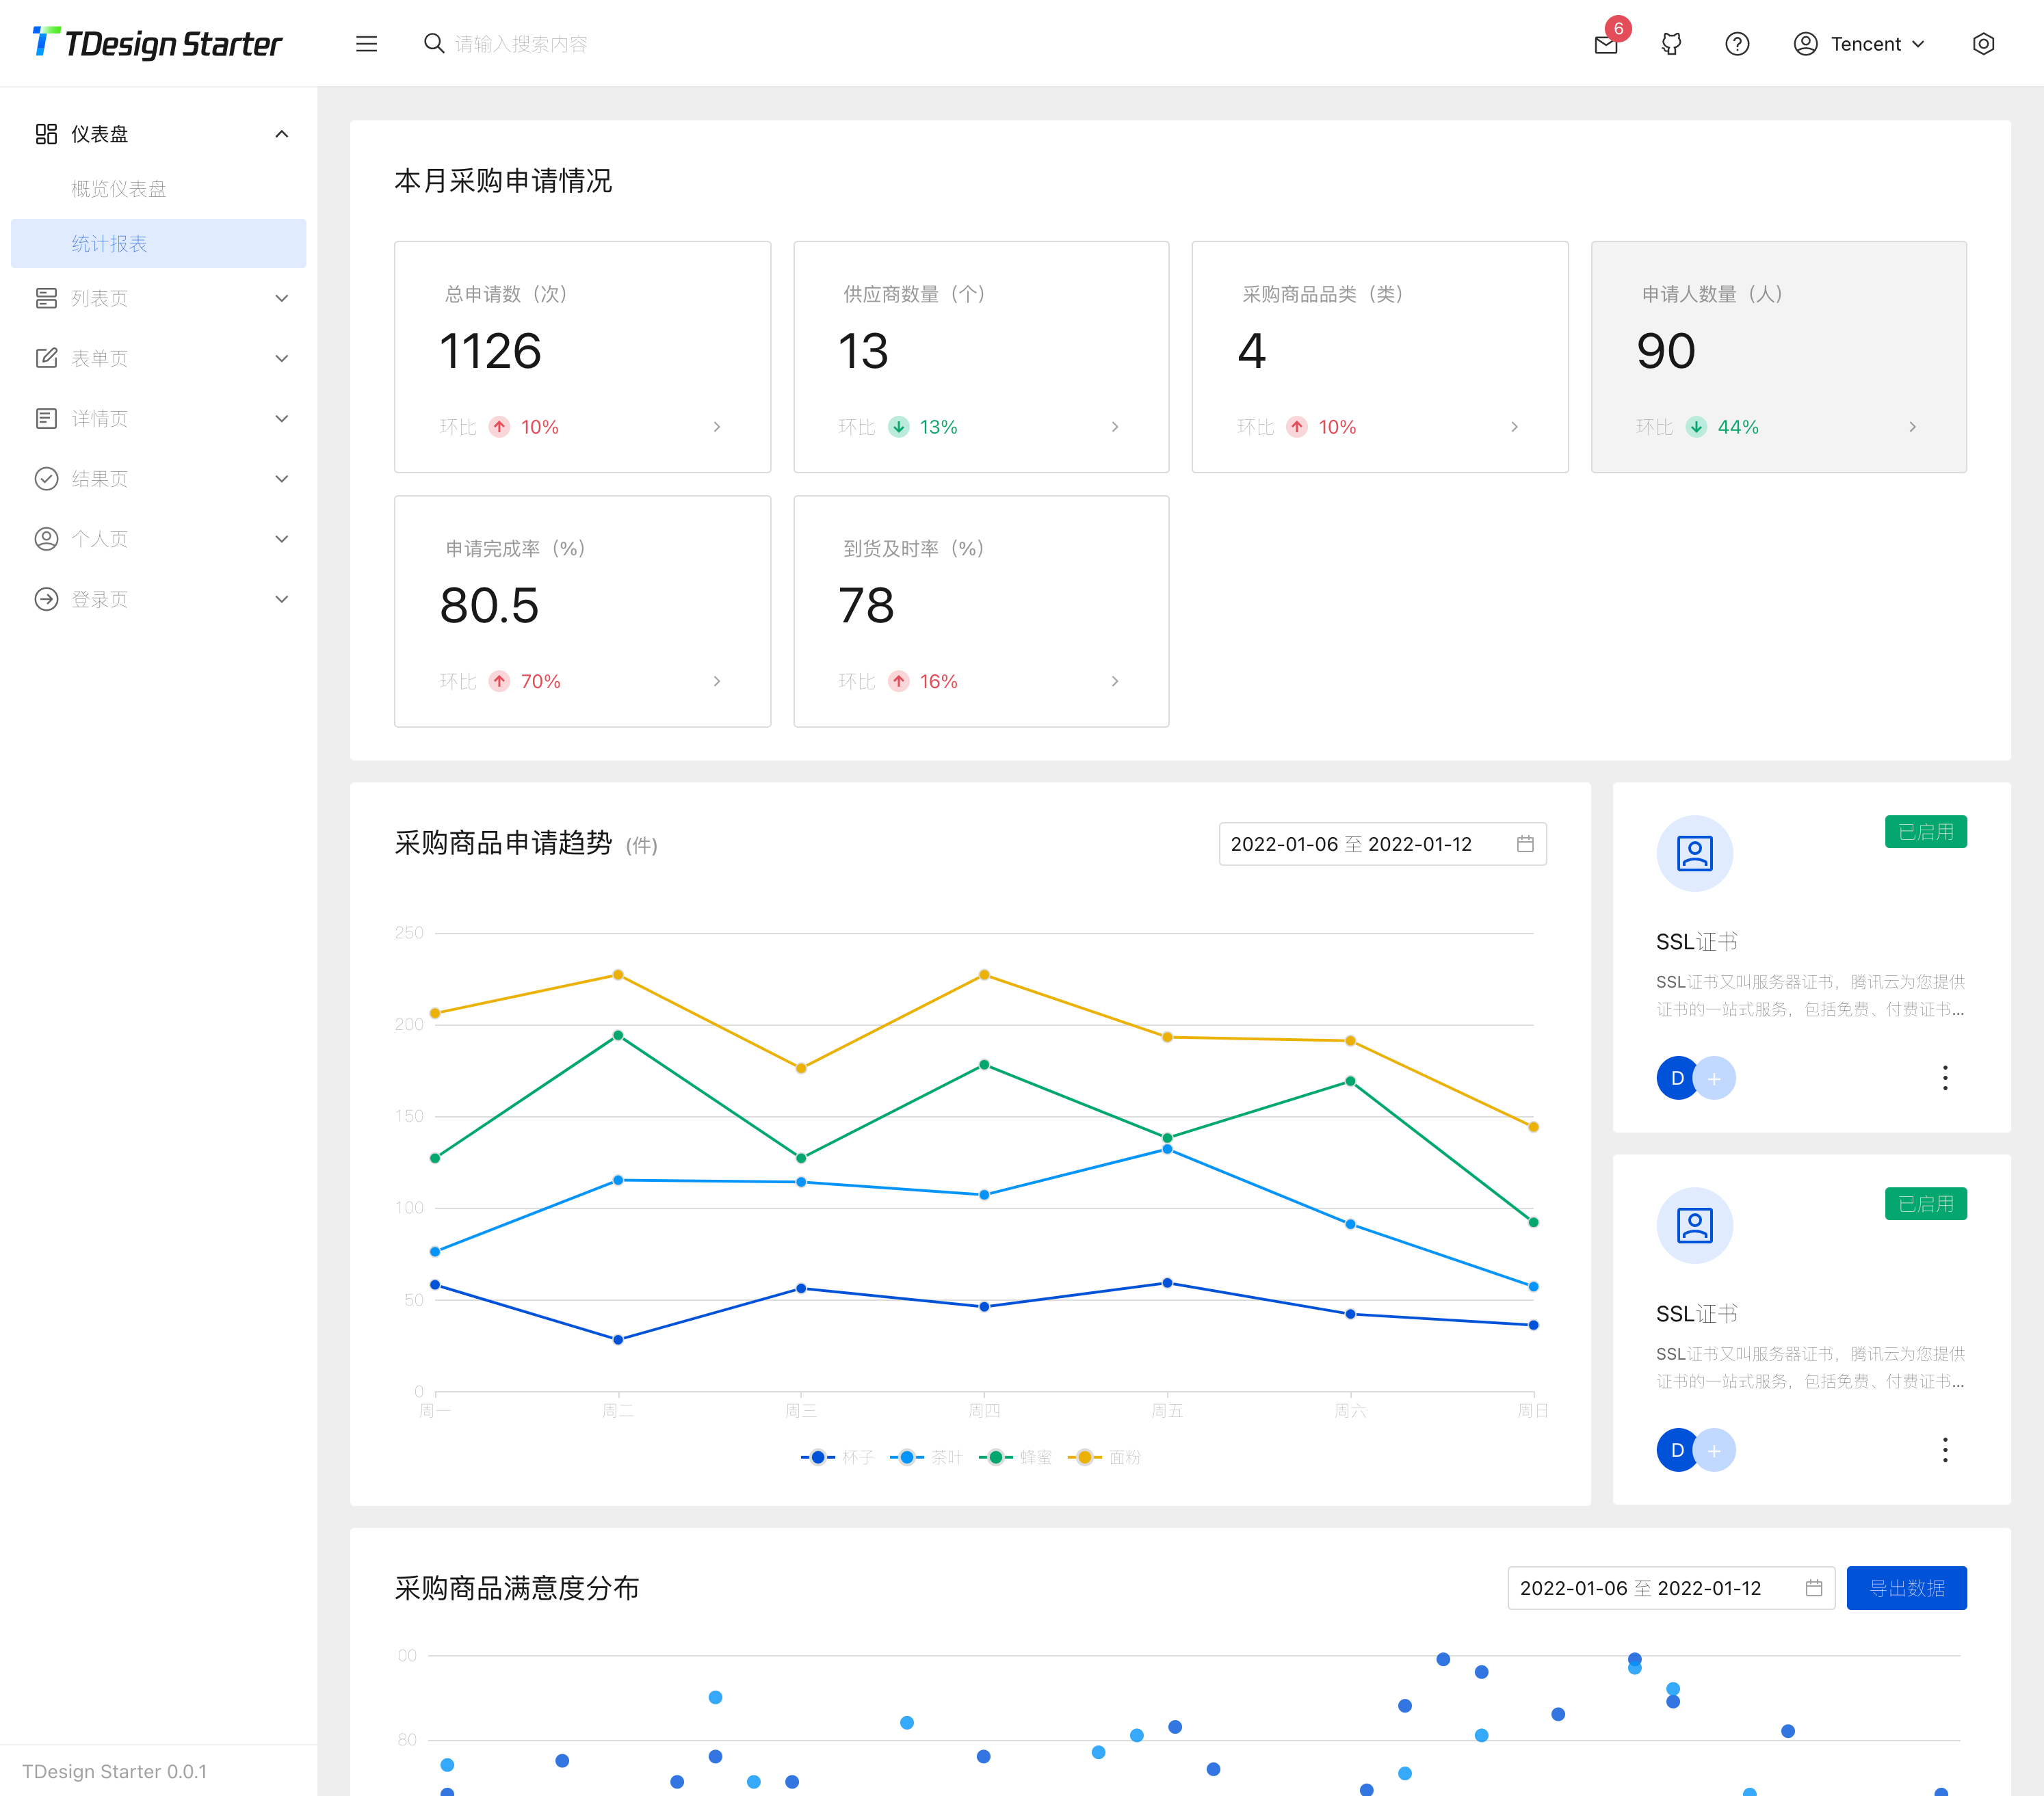Open details arrow on 申请完成率 card
The width and height of the screenshot is (2044, 1796).
click(716, 681)
